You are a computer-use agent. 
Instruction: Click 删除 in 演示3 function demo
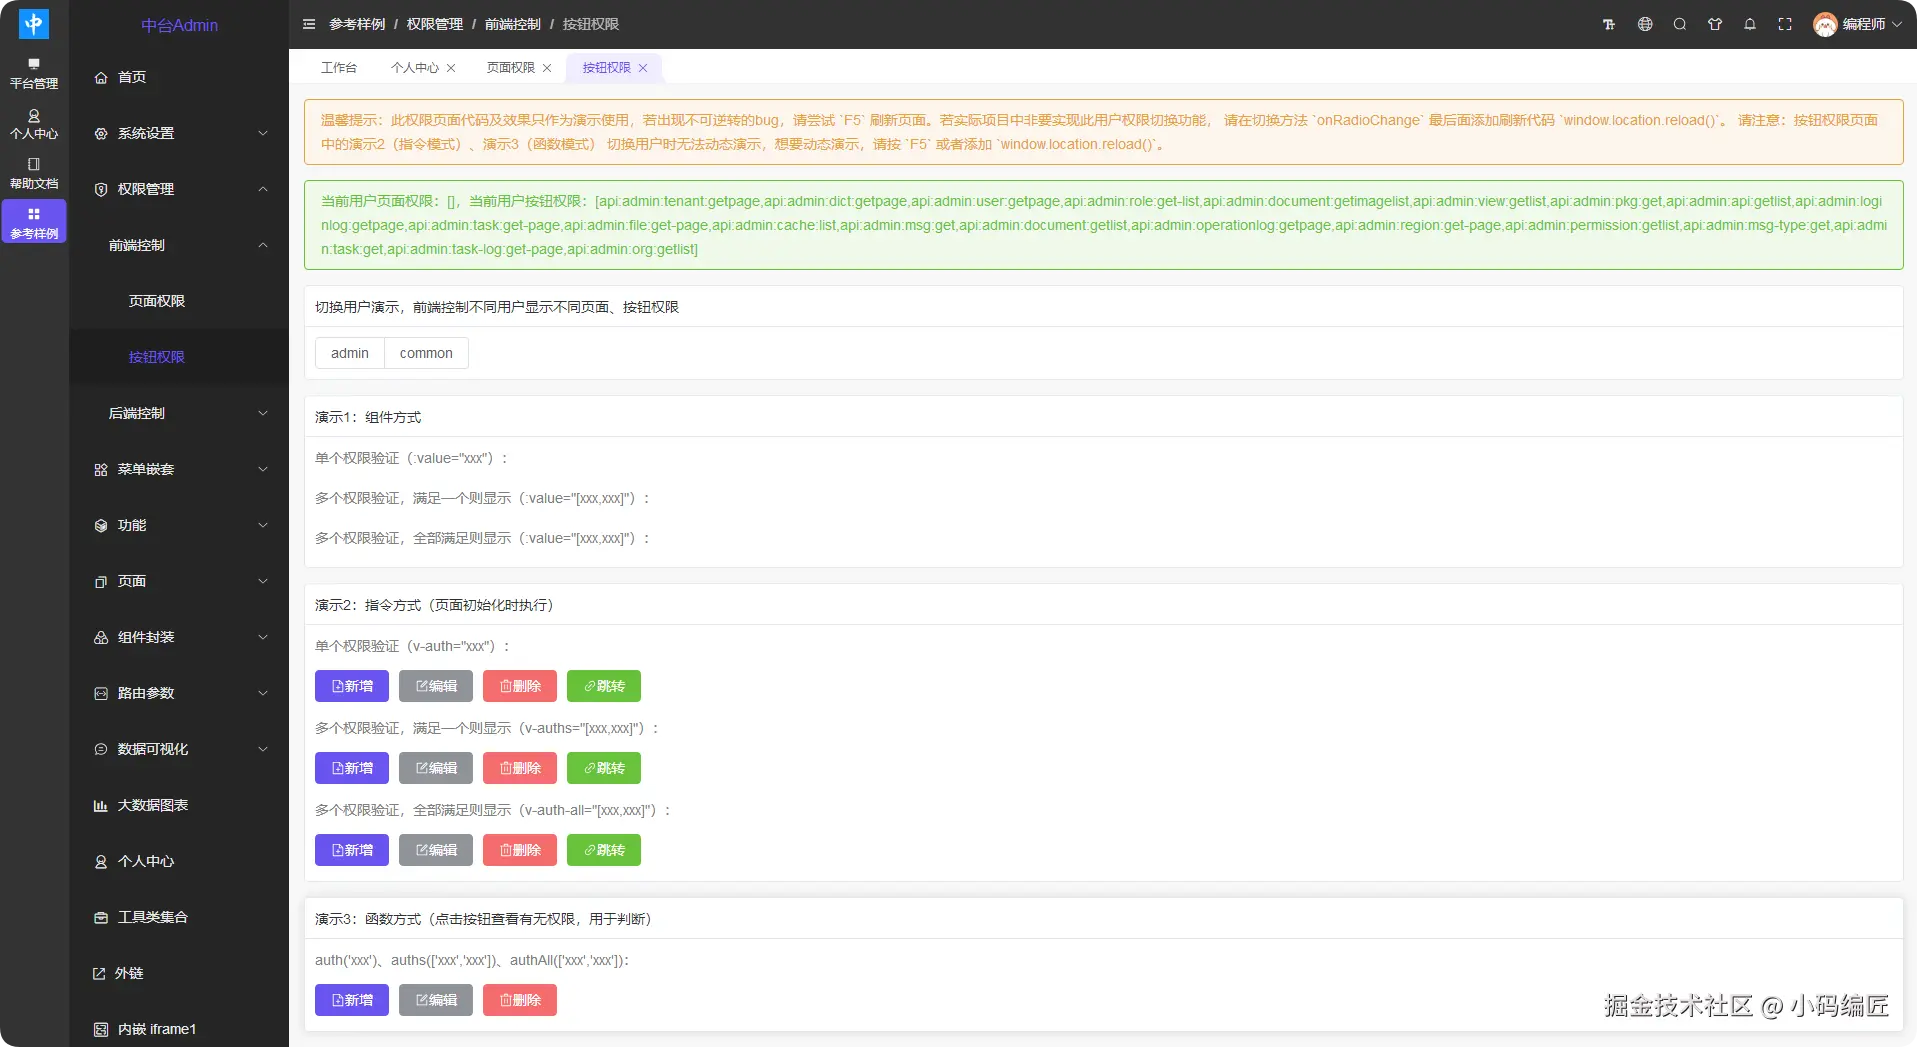click(x=520, y=1000)
